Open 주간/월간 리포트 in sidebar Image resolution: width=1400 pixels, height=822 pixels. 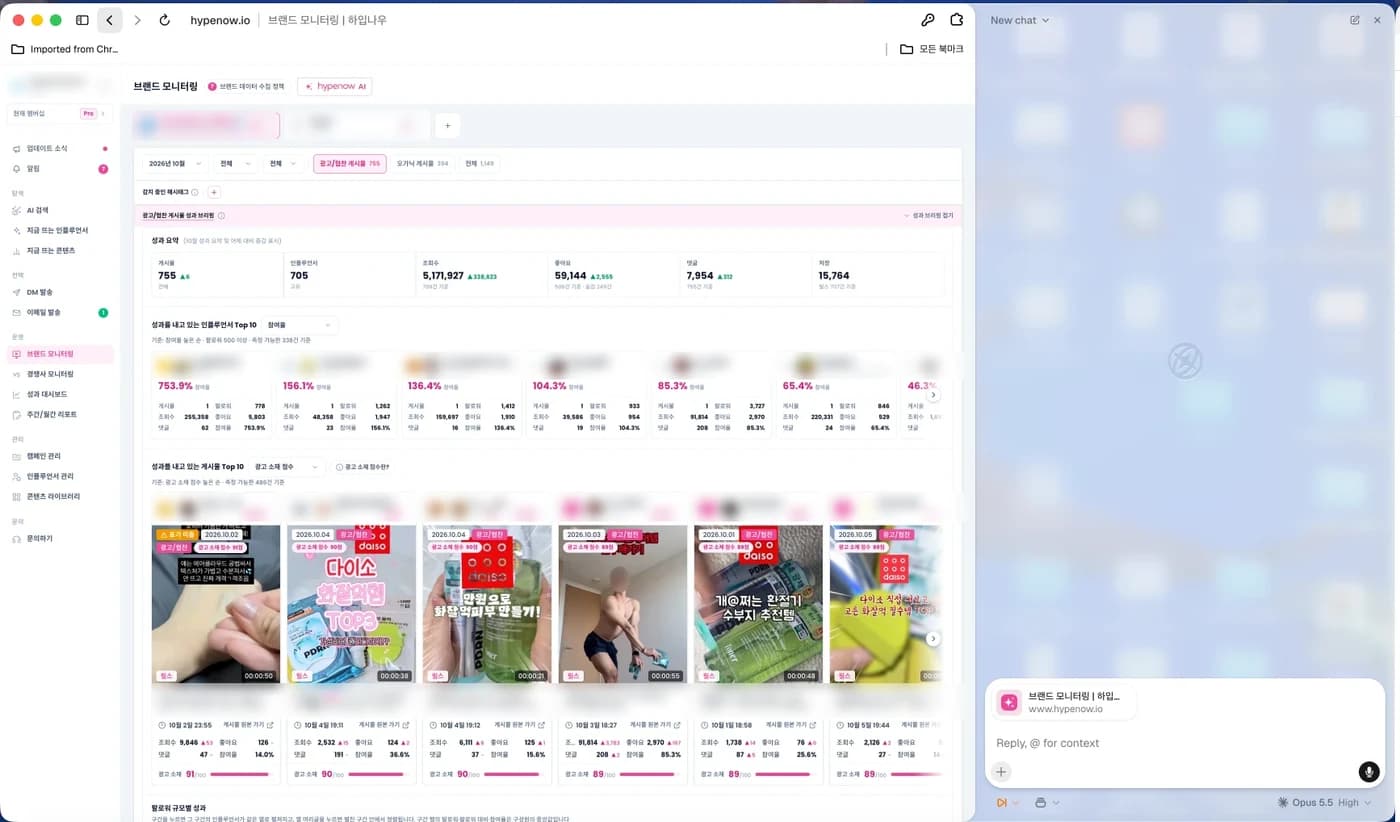[x=60, y=414]
